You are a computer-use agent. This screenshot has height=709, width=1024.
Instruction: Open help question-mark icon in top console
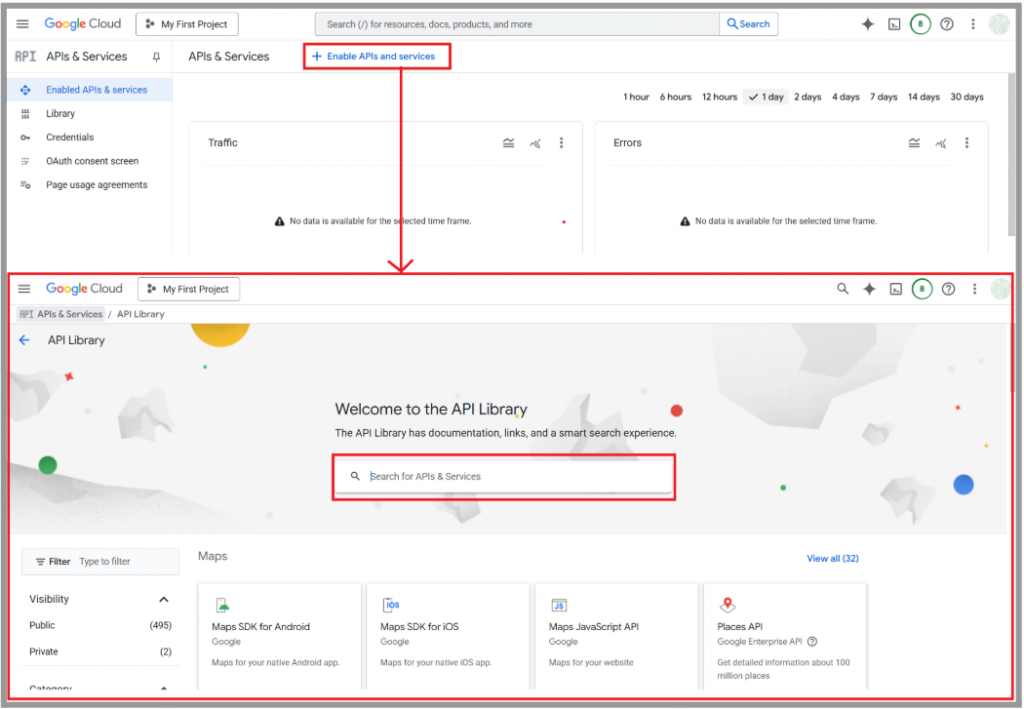[946, 24]
